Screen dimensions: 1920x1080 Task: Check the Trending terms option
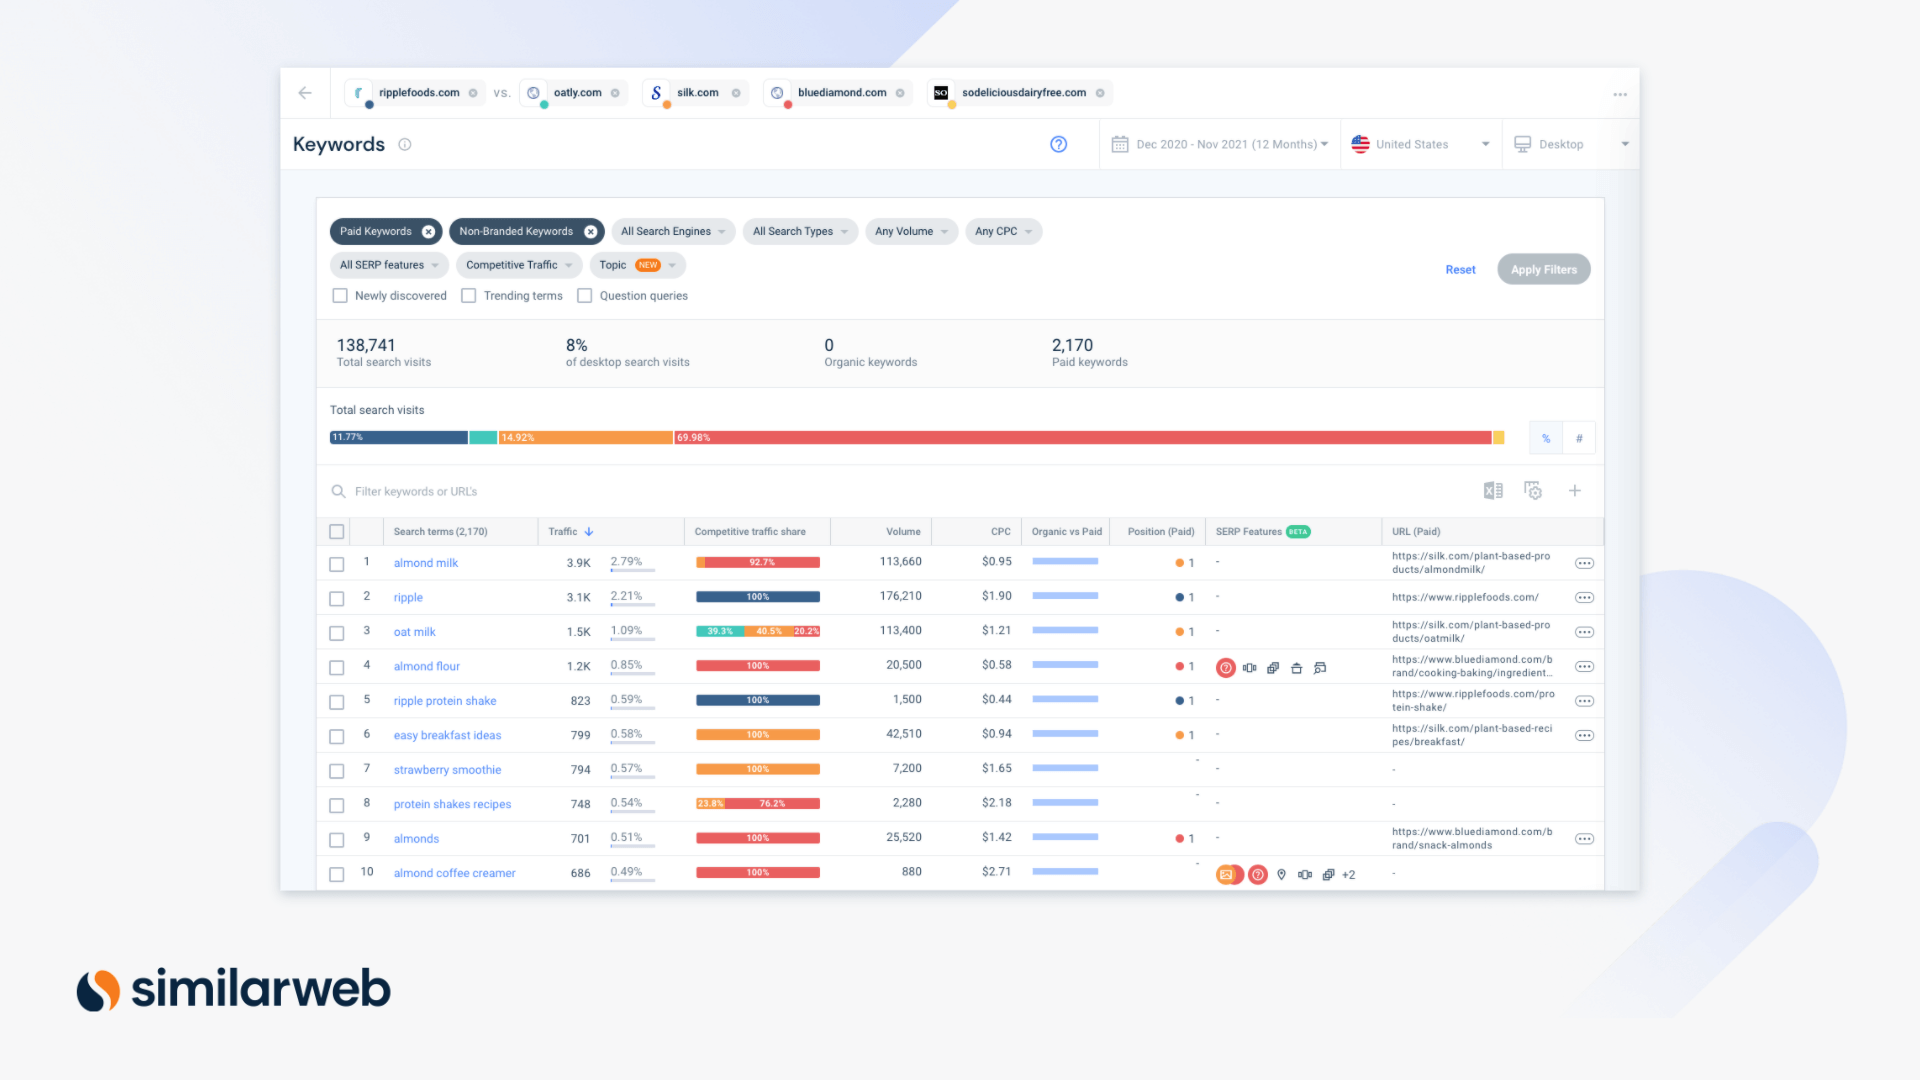469,296
